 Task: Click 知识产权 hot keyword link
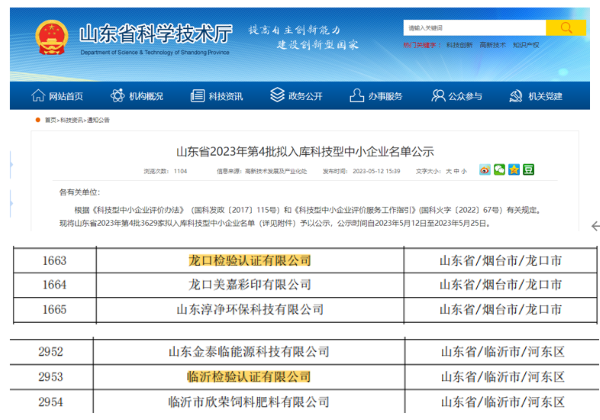(526, 45)
